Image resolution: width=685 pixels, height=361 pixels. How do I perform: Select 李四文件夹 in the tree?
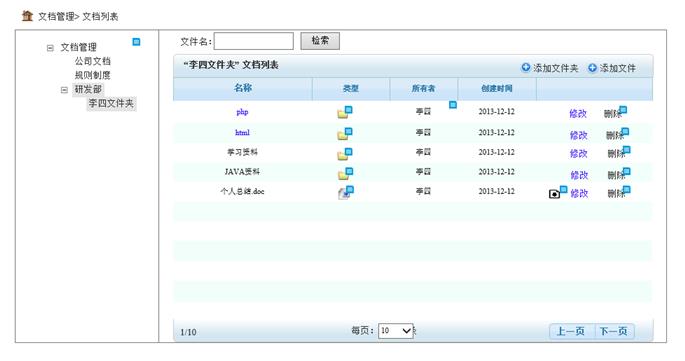[111, 104]
